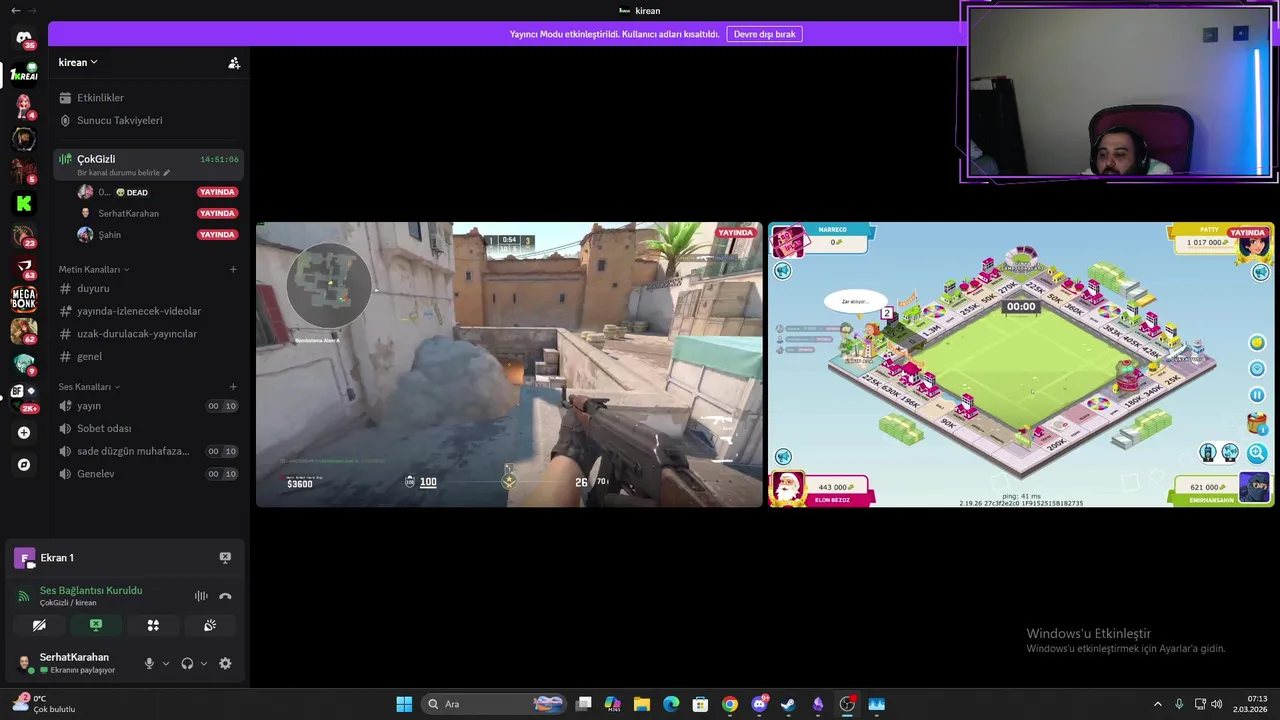
Task: Open the Etkinlikler events item
Action: (x=148, y=98)
